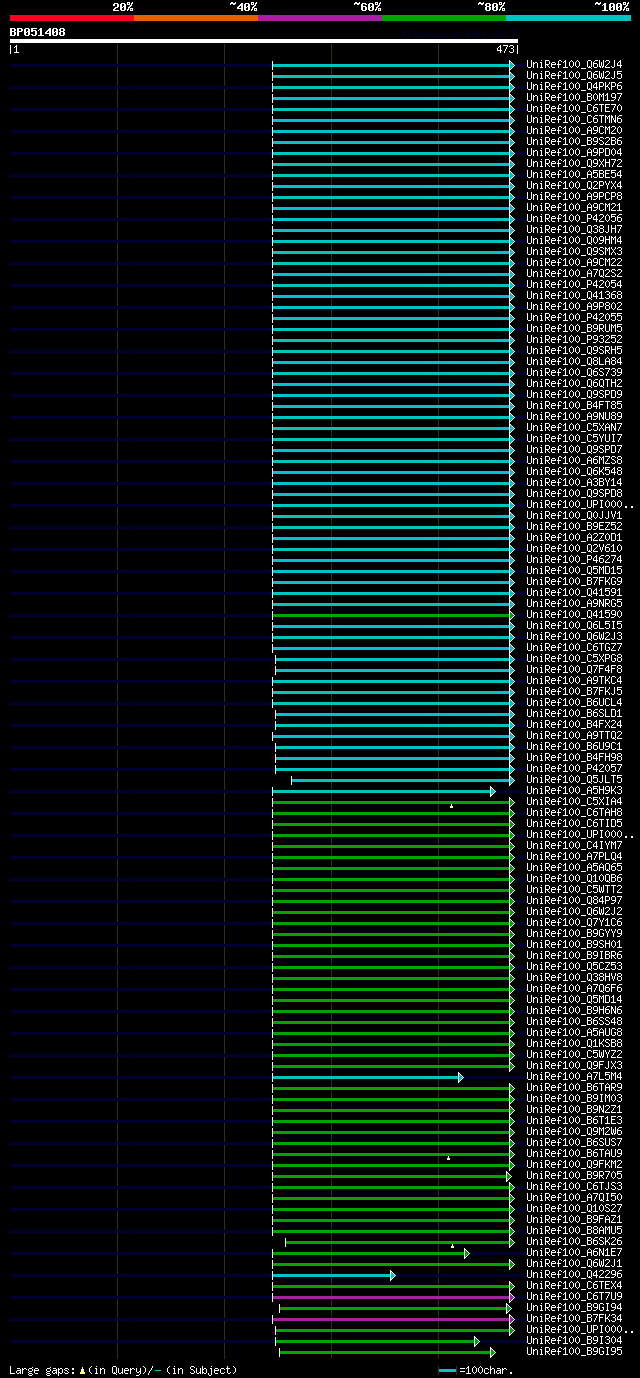Open the UniRef100_P46274 hit

click(x=574, y=559)
